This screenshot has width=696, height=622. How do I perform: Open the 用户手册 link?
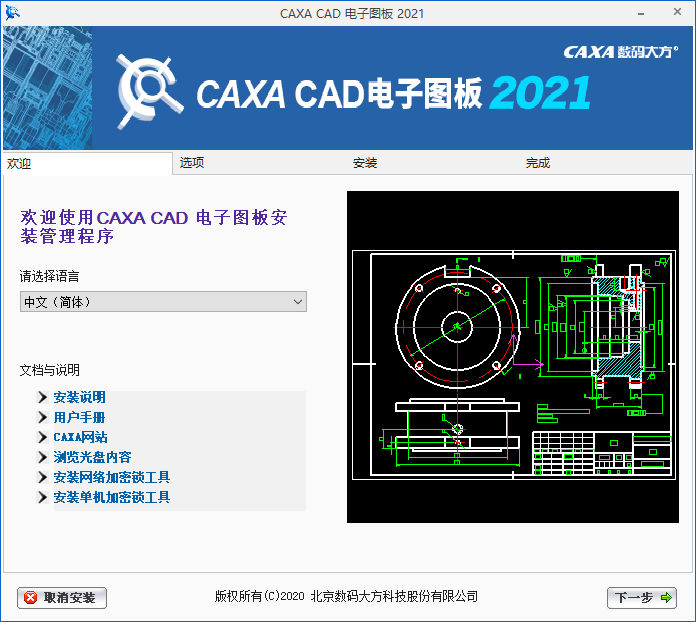click(79, 418)
